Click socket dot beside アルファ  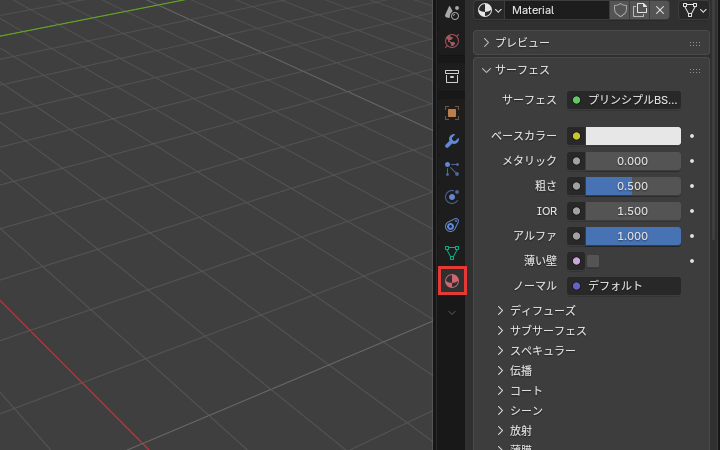coord(576,236)
